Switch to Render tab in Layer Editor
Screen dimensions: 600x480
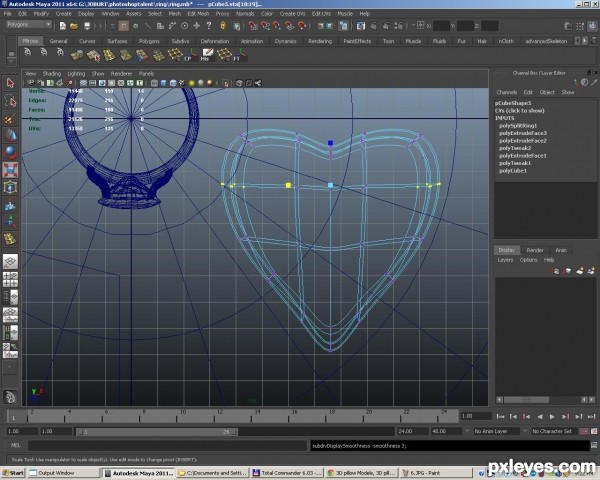(x=535, y=250)
